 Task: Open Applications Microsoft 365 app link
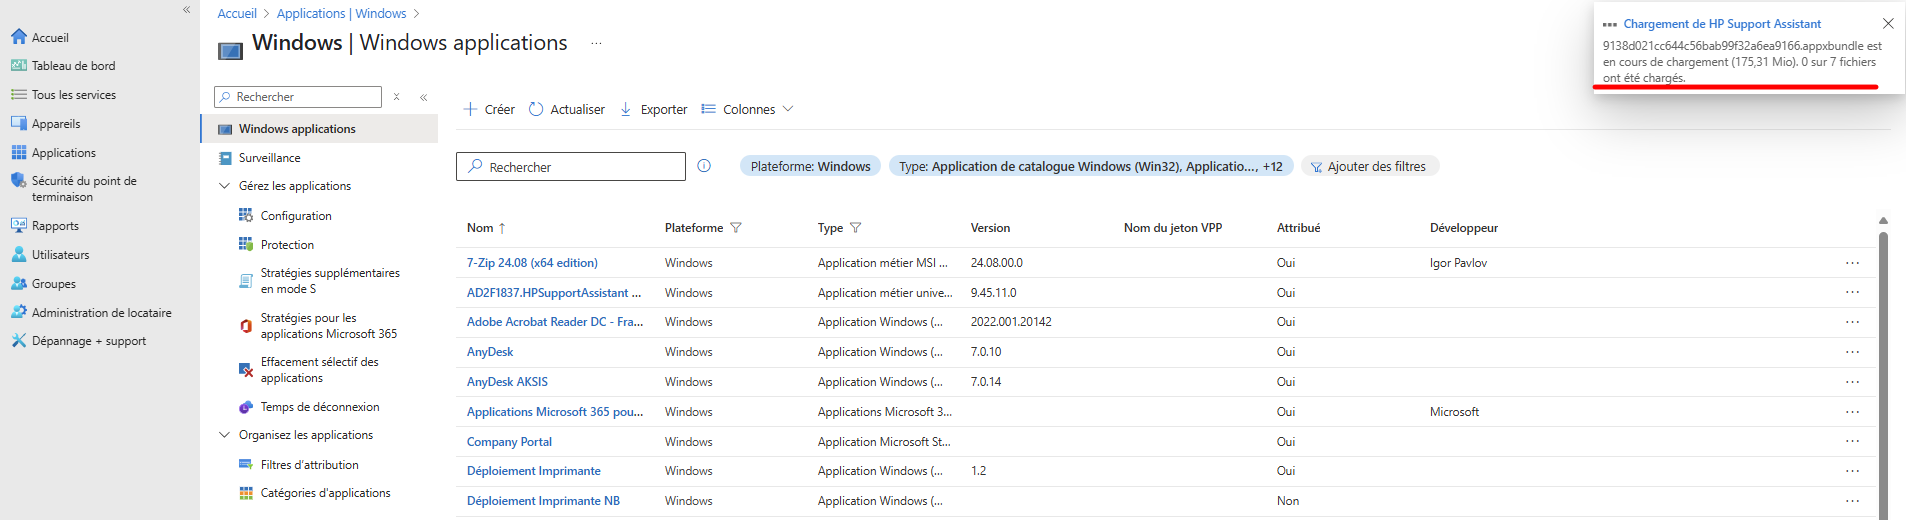click(555, 412)
